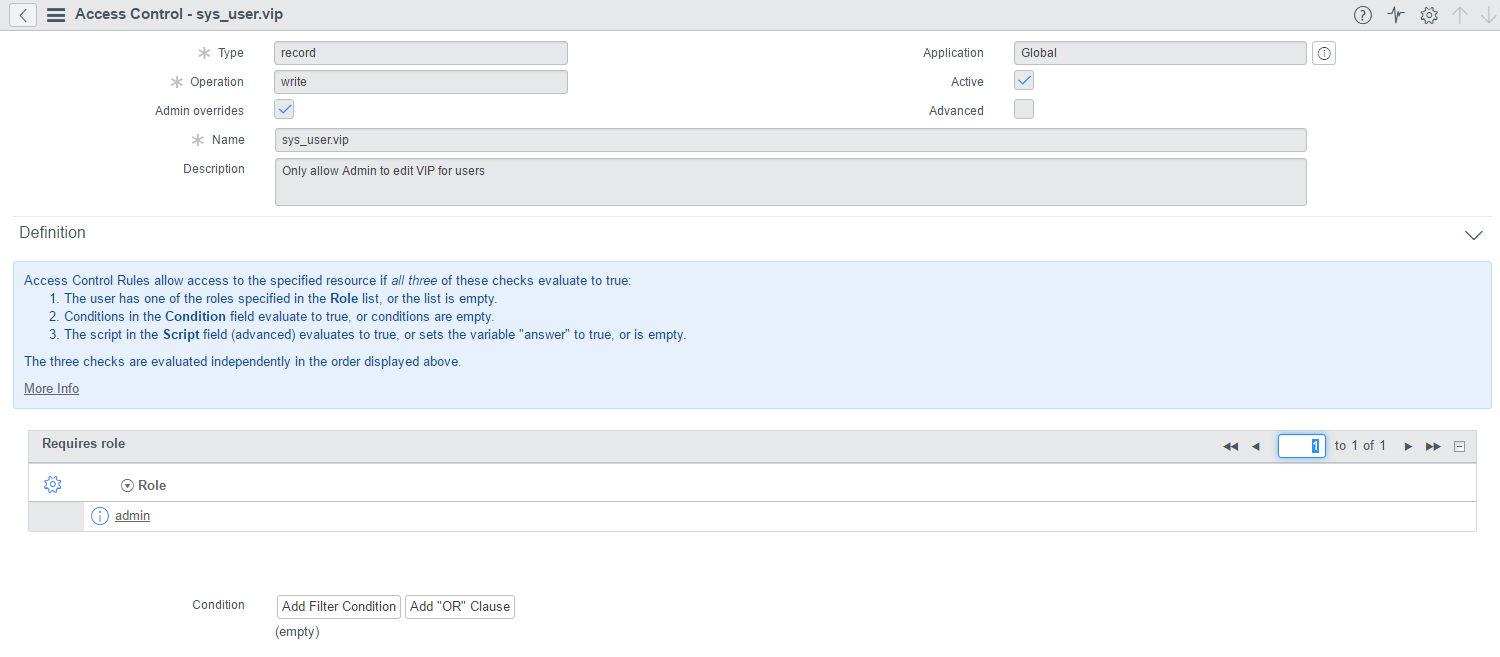Click the info icon beside admin role
This screenshot has width=1500, height=657.
coord(100,516)
